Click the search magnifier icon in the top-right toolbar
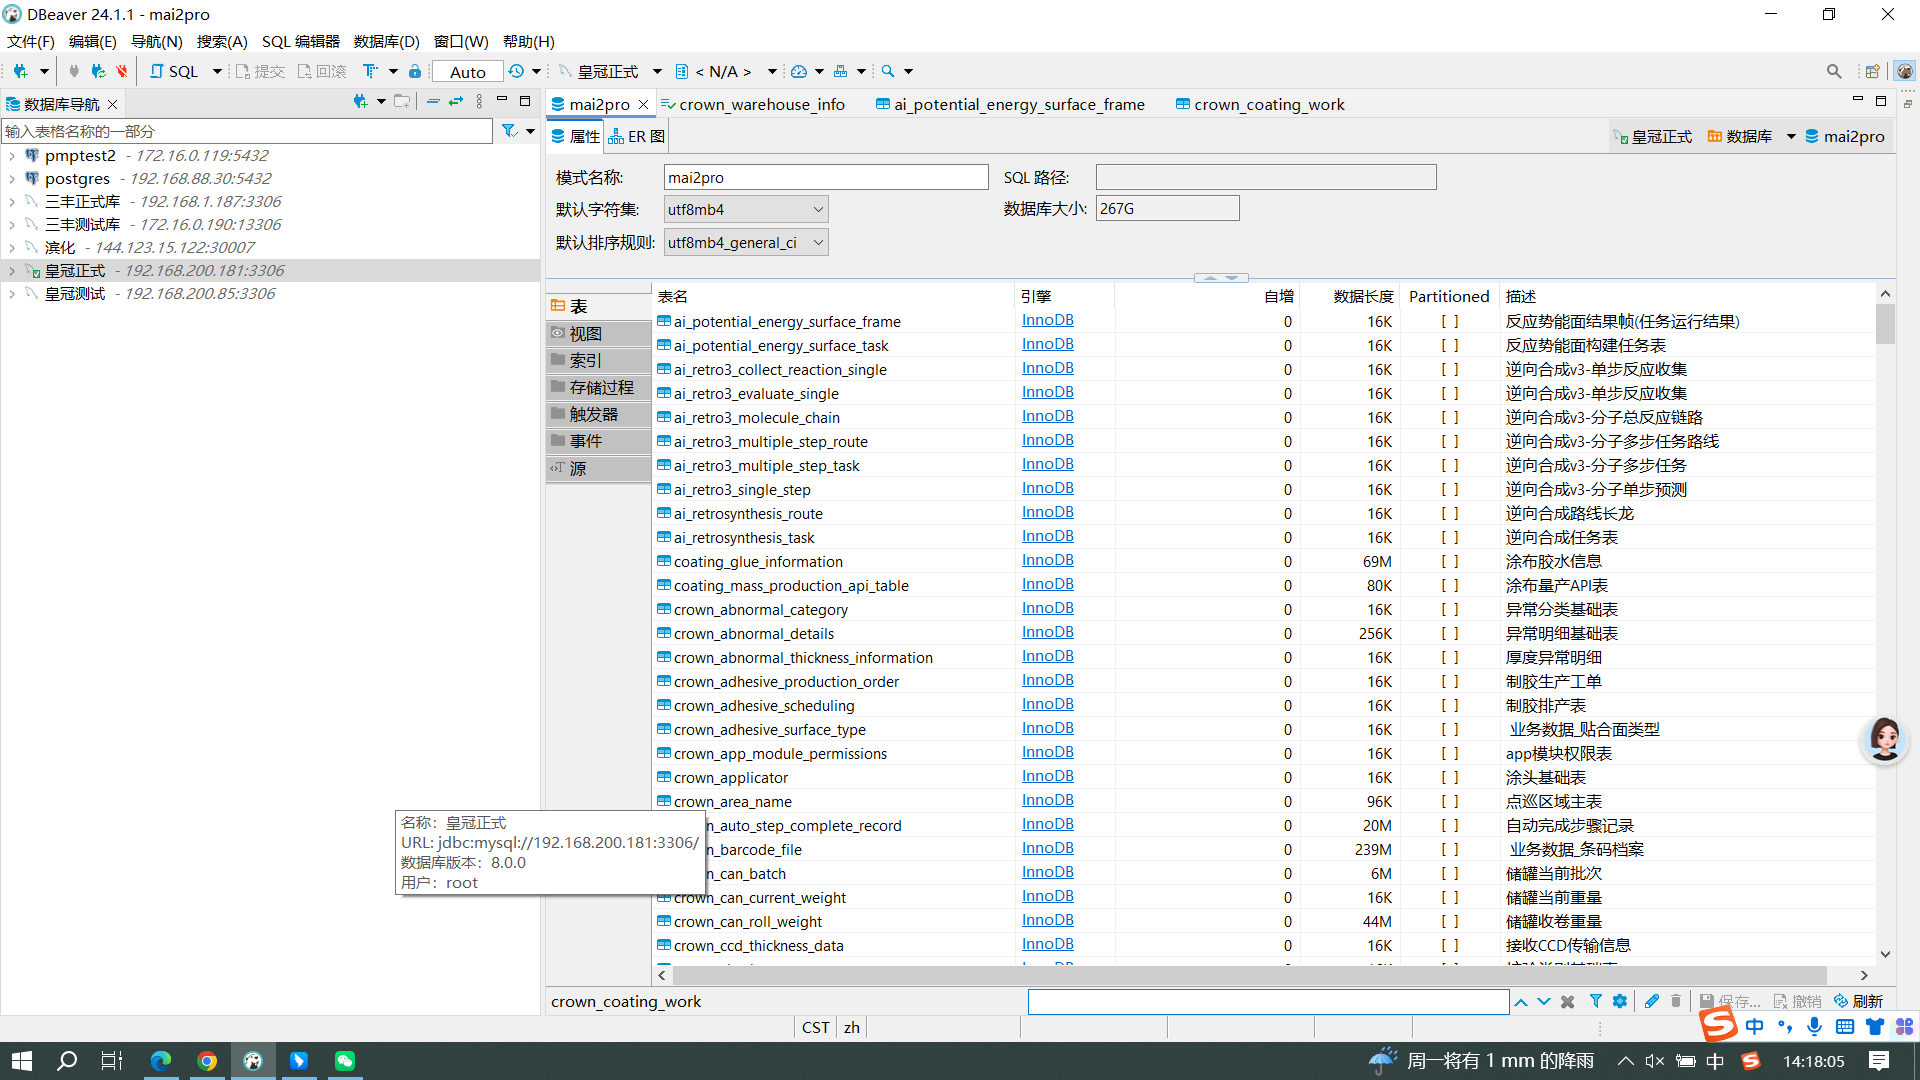Screen dimensions: 1920x1080 (1833, 71)
